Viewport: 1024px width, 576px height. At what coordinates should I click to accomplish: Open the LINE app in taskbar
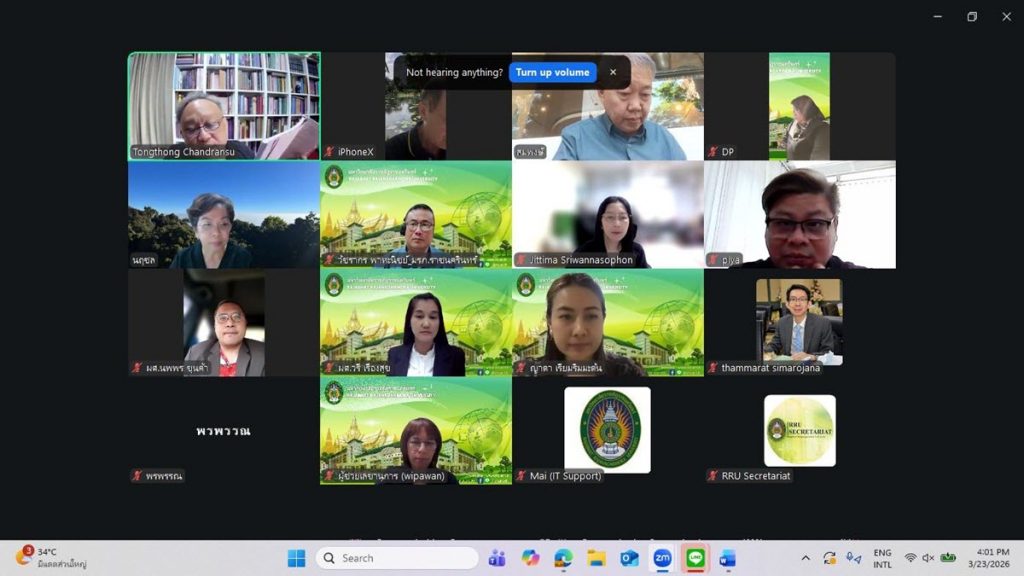tap(695, 558)
